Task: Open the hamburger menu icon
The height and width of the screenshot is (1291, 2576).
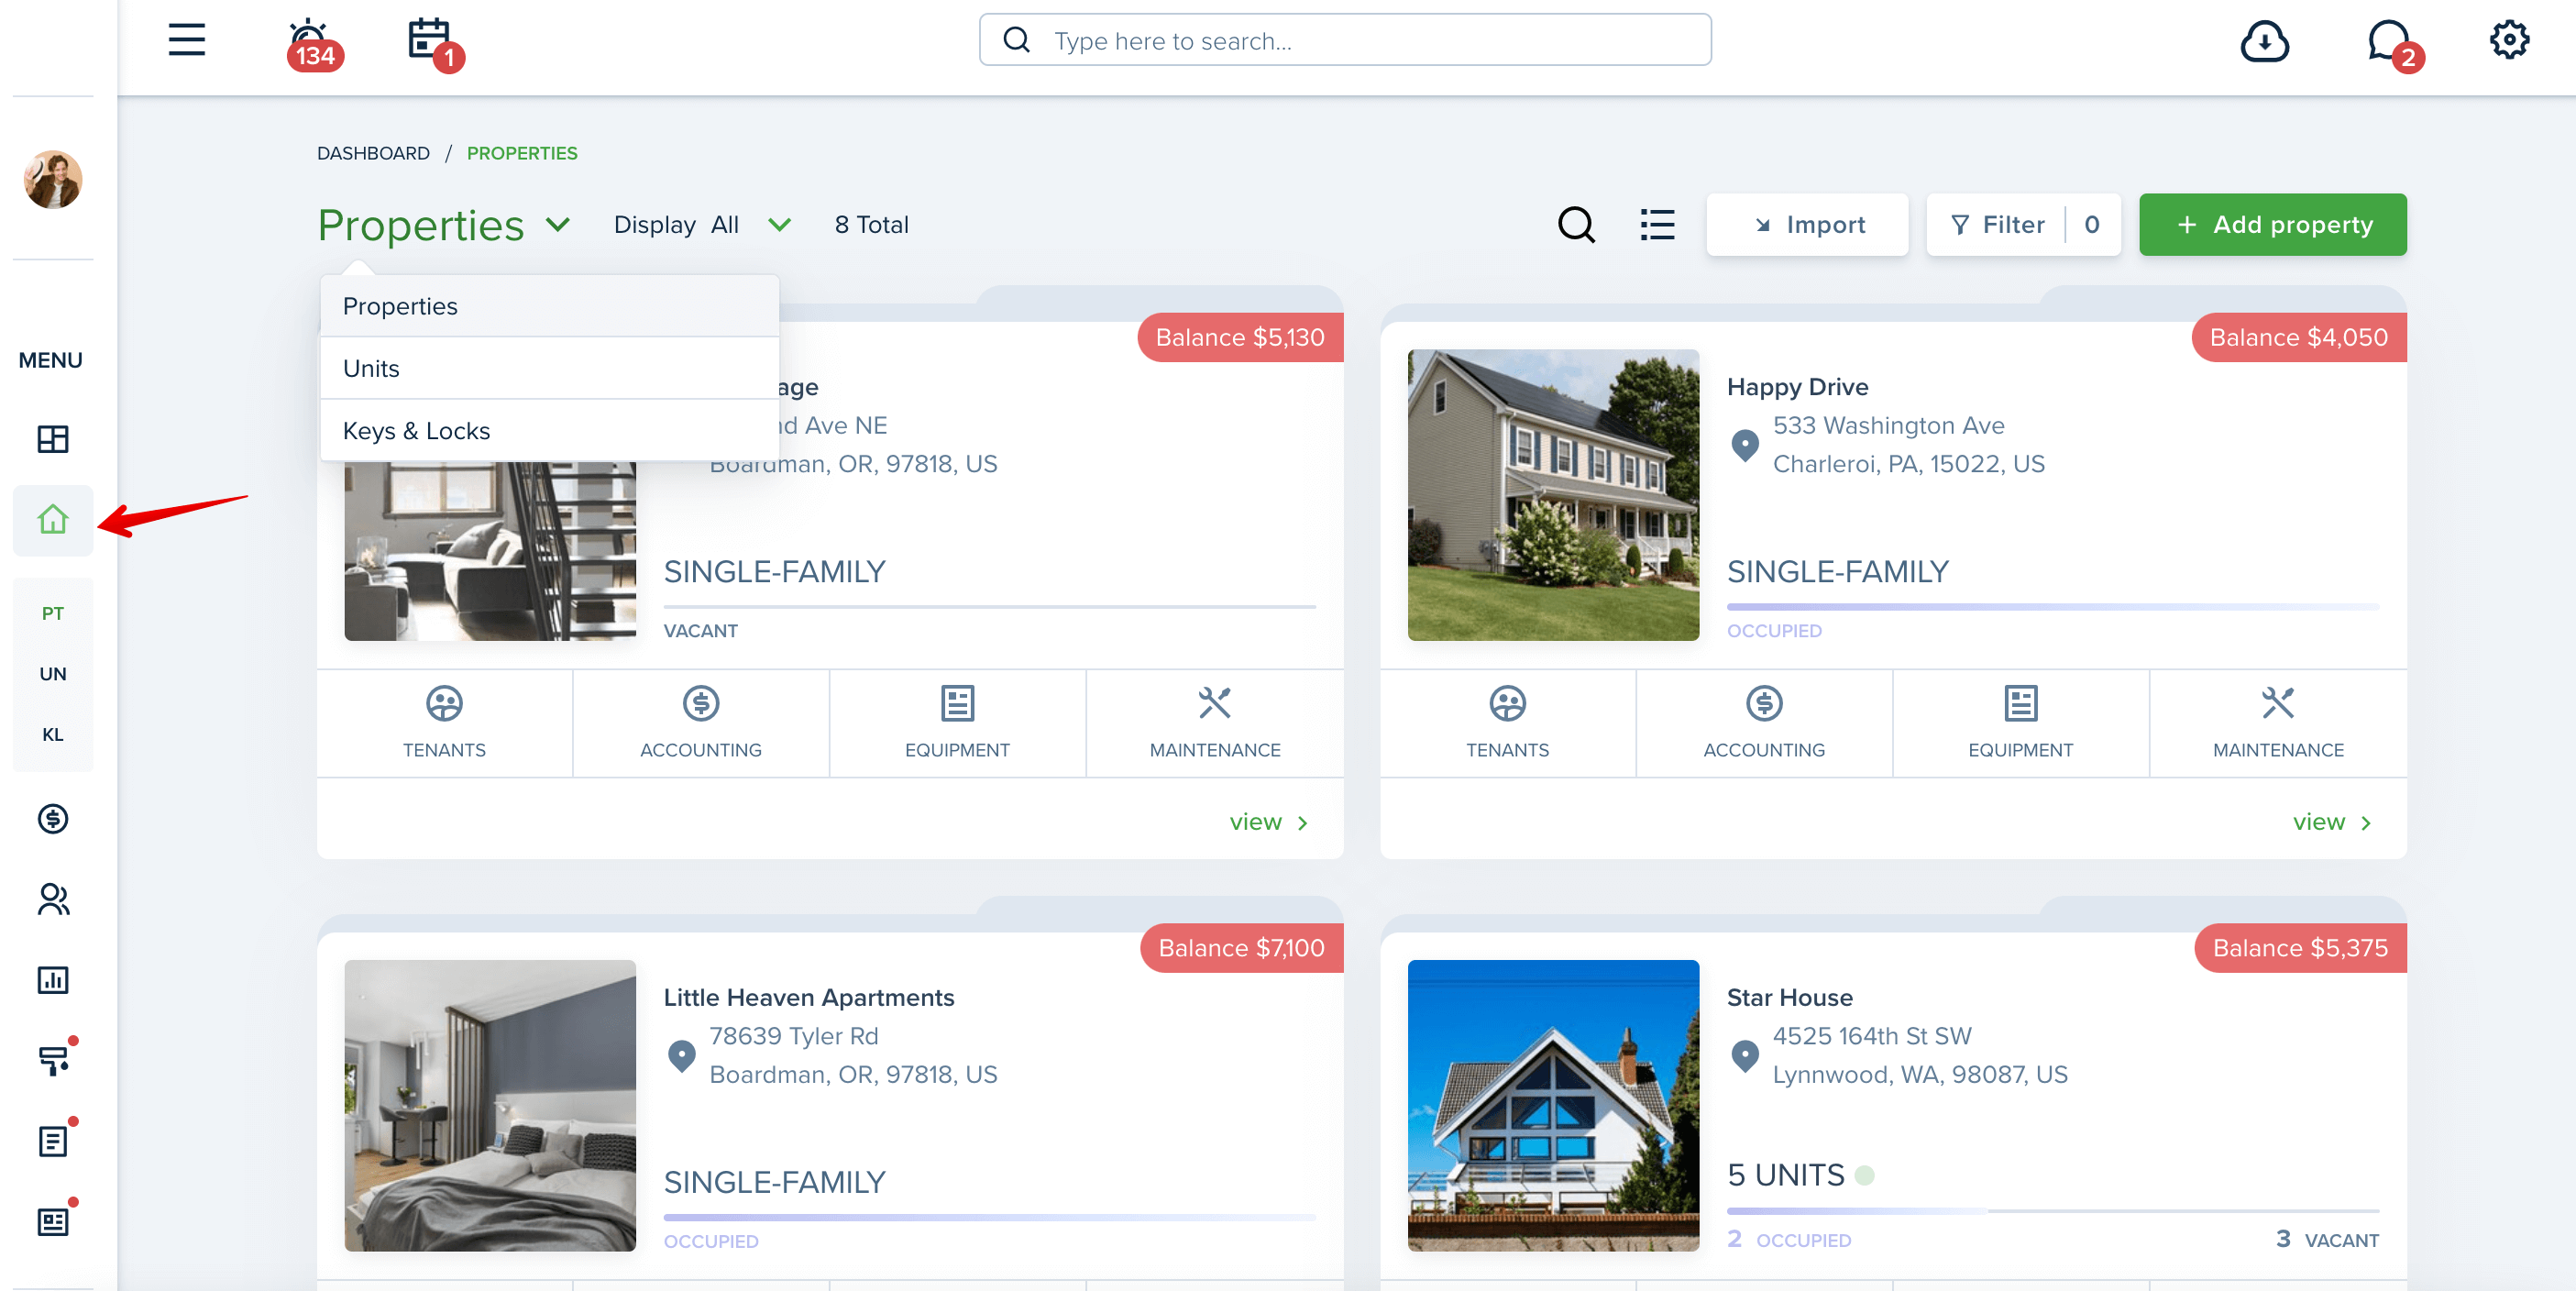Action: (187, 40)
